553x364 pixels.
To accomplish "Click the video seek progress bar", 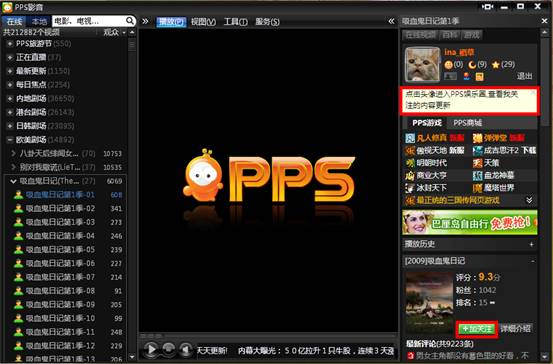I will 268,335.
